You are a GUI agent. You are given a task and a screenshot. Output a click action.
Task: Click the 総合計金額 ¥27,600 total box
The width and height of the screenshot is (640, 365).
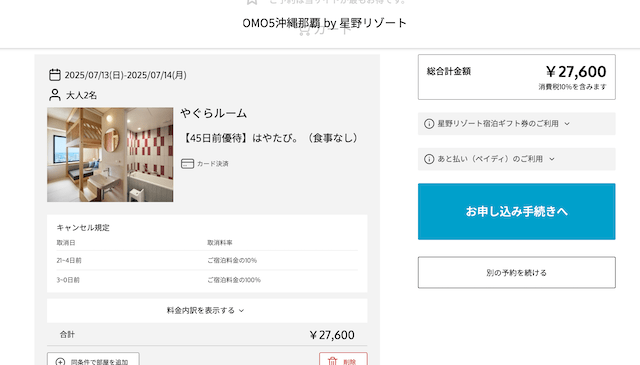click(x=517, y=77)
